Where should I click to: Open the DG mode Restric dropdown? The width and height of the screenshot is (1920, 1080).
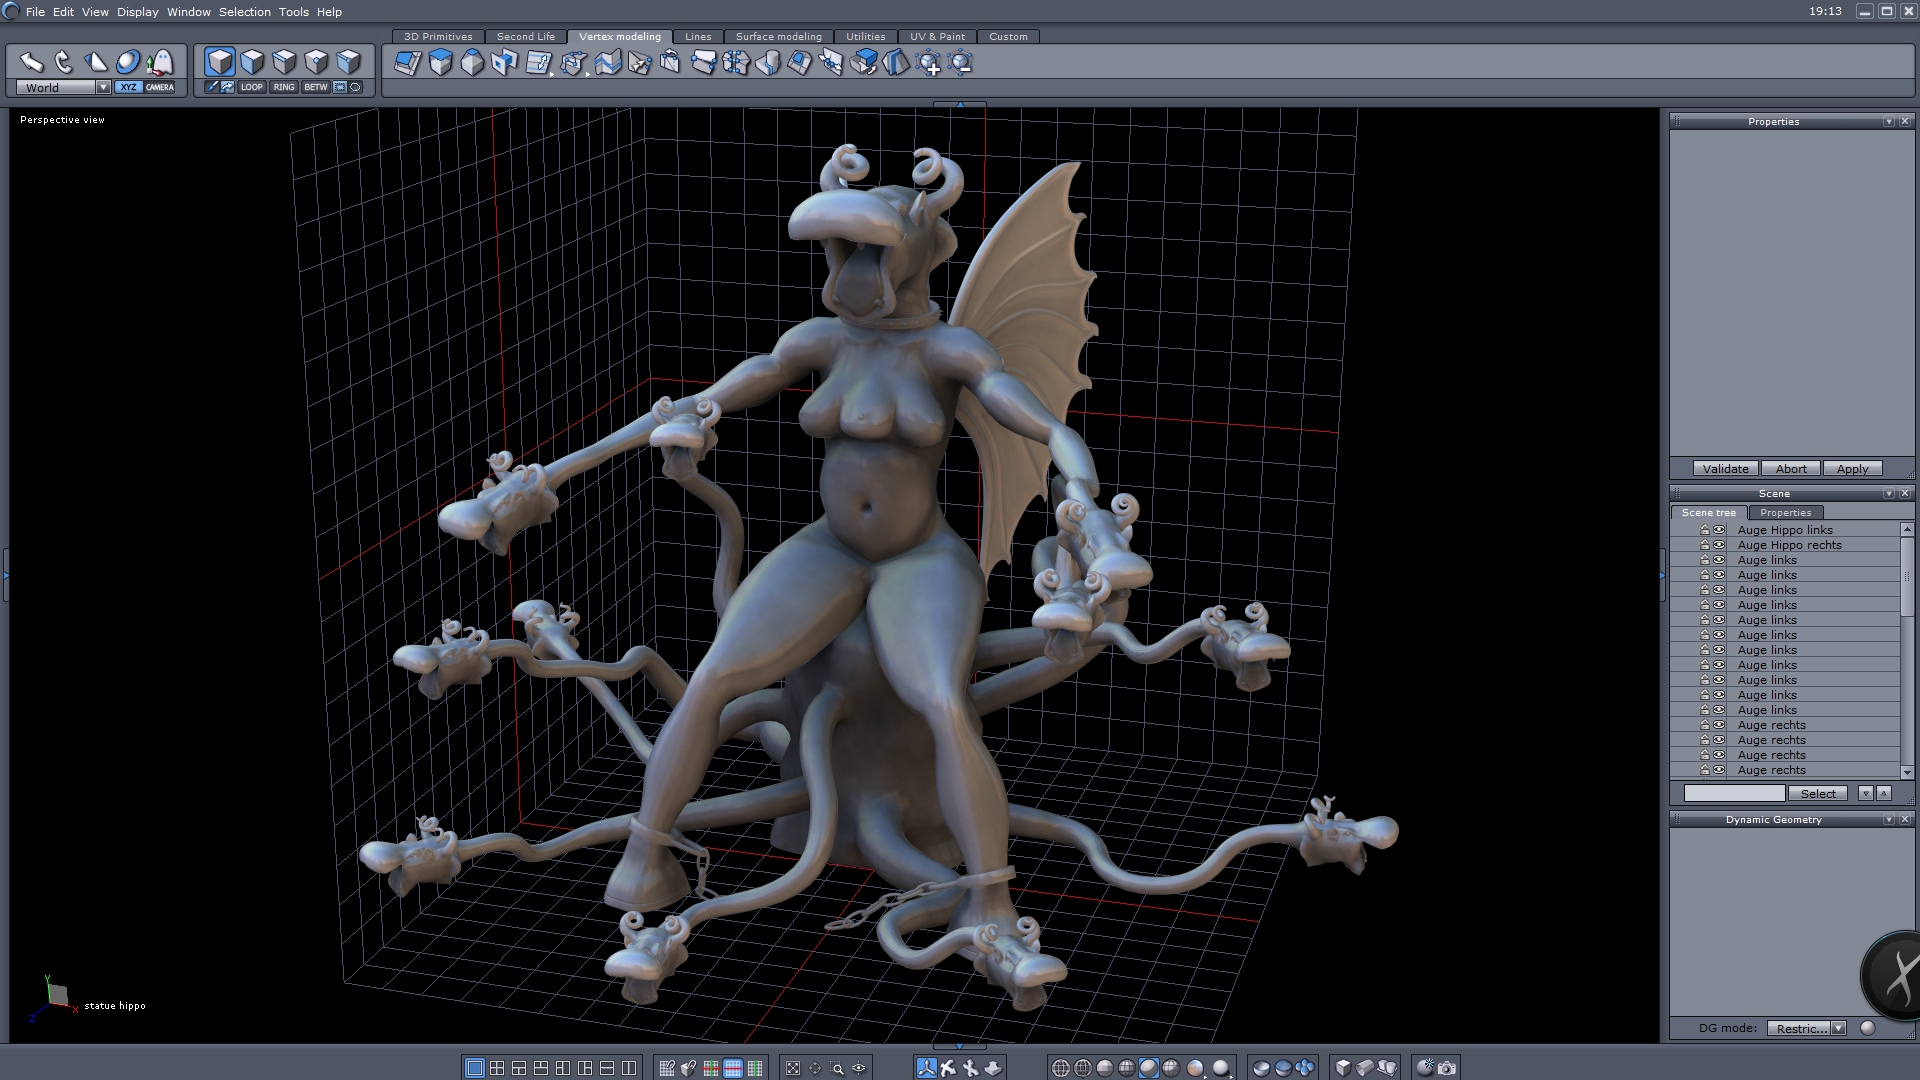click(x=1838, y=1028)
